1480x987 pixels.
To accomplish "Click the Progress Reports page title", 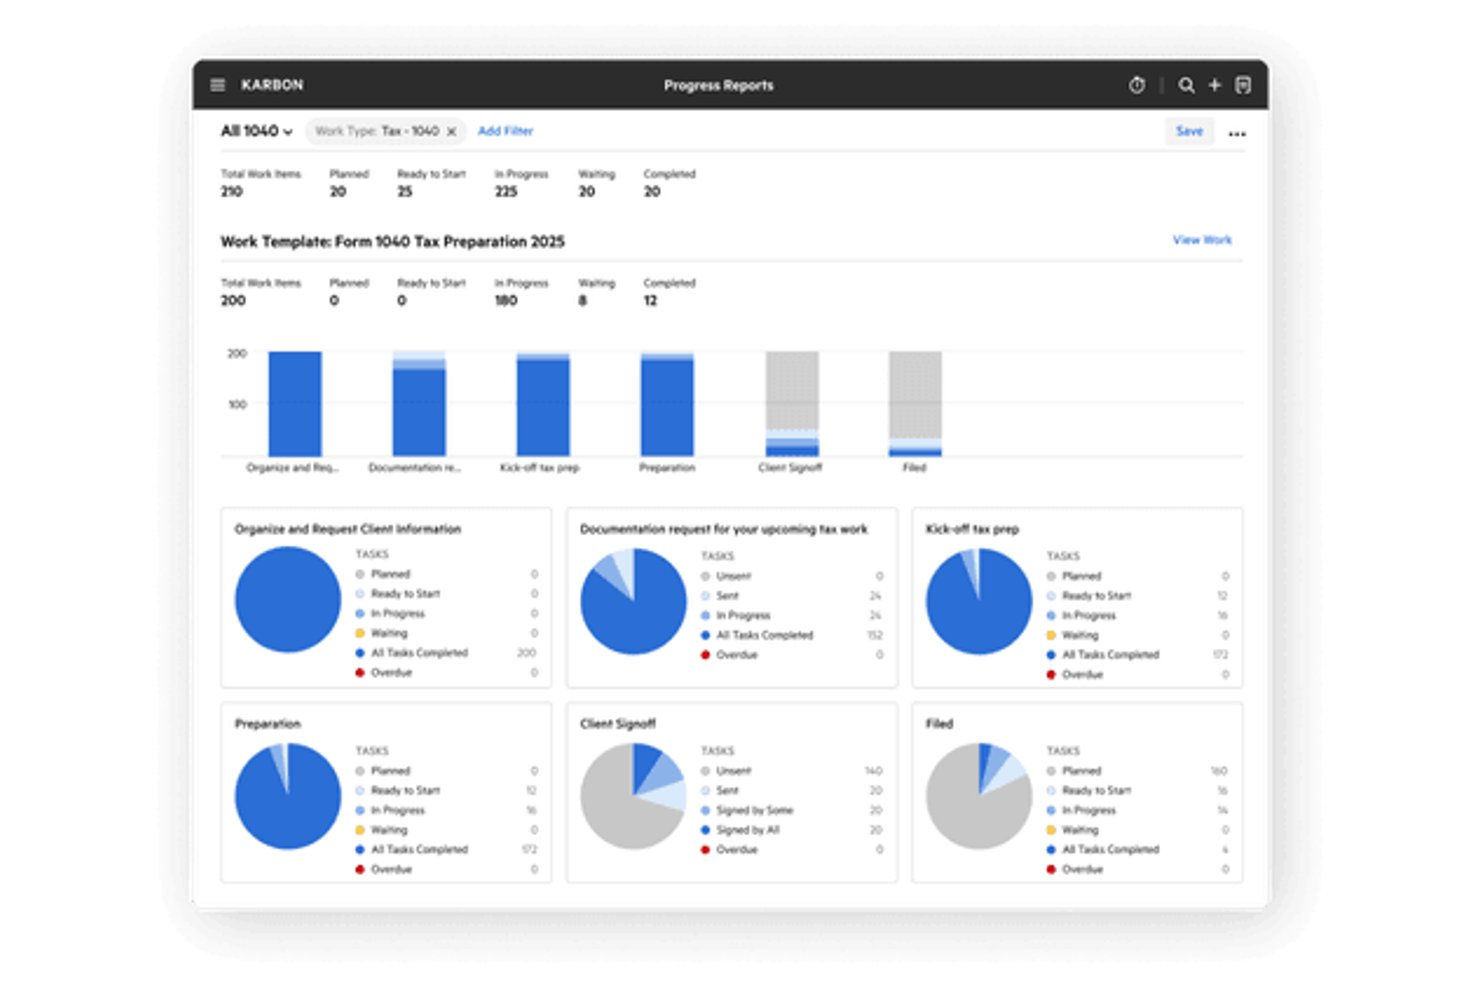I will [x=718, y=85].
